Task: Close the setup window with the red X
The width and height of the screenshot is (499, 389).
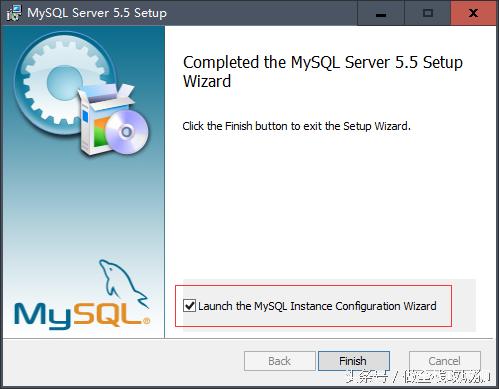Action: click(473, 13)
